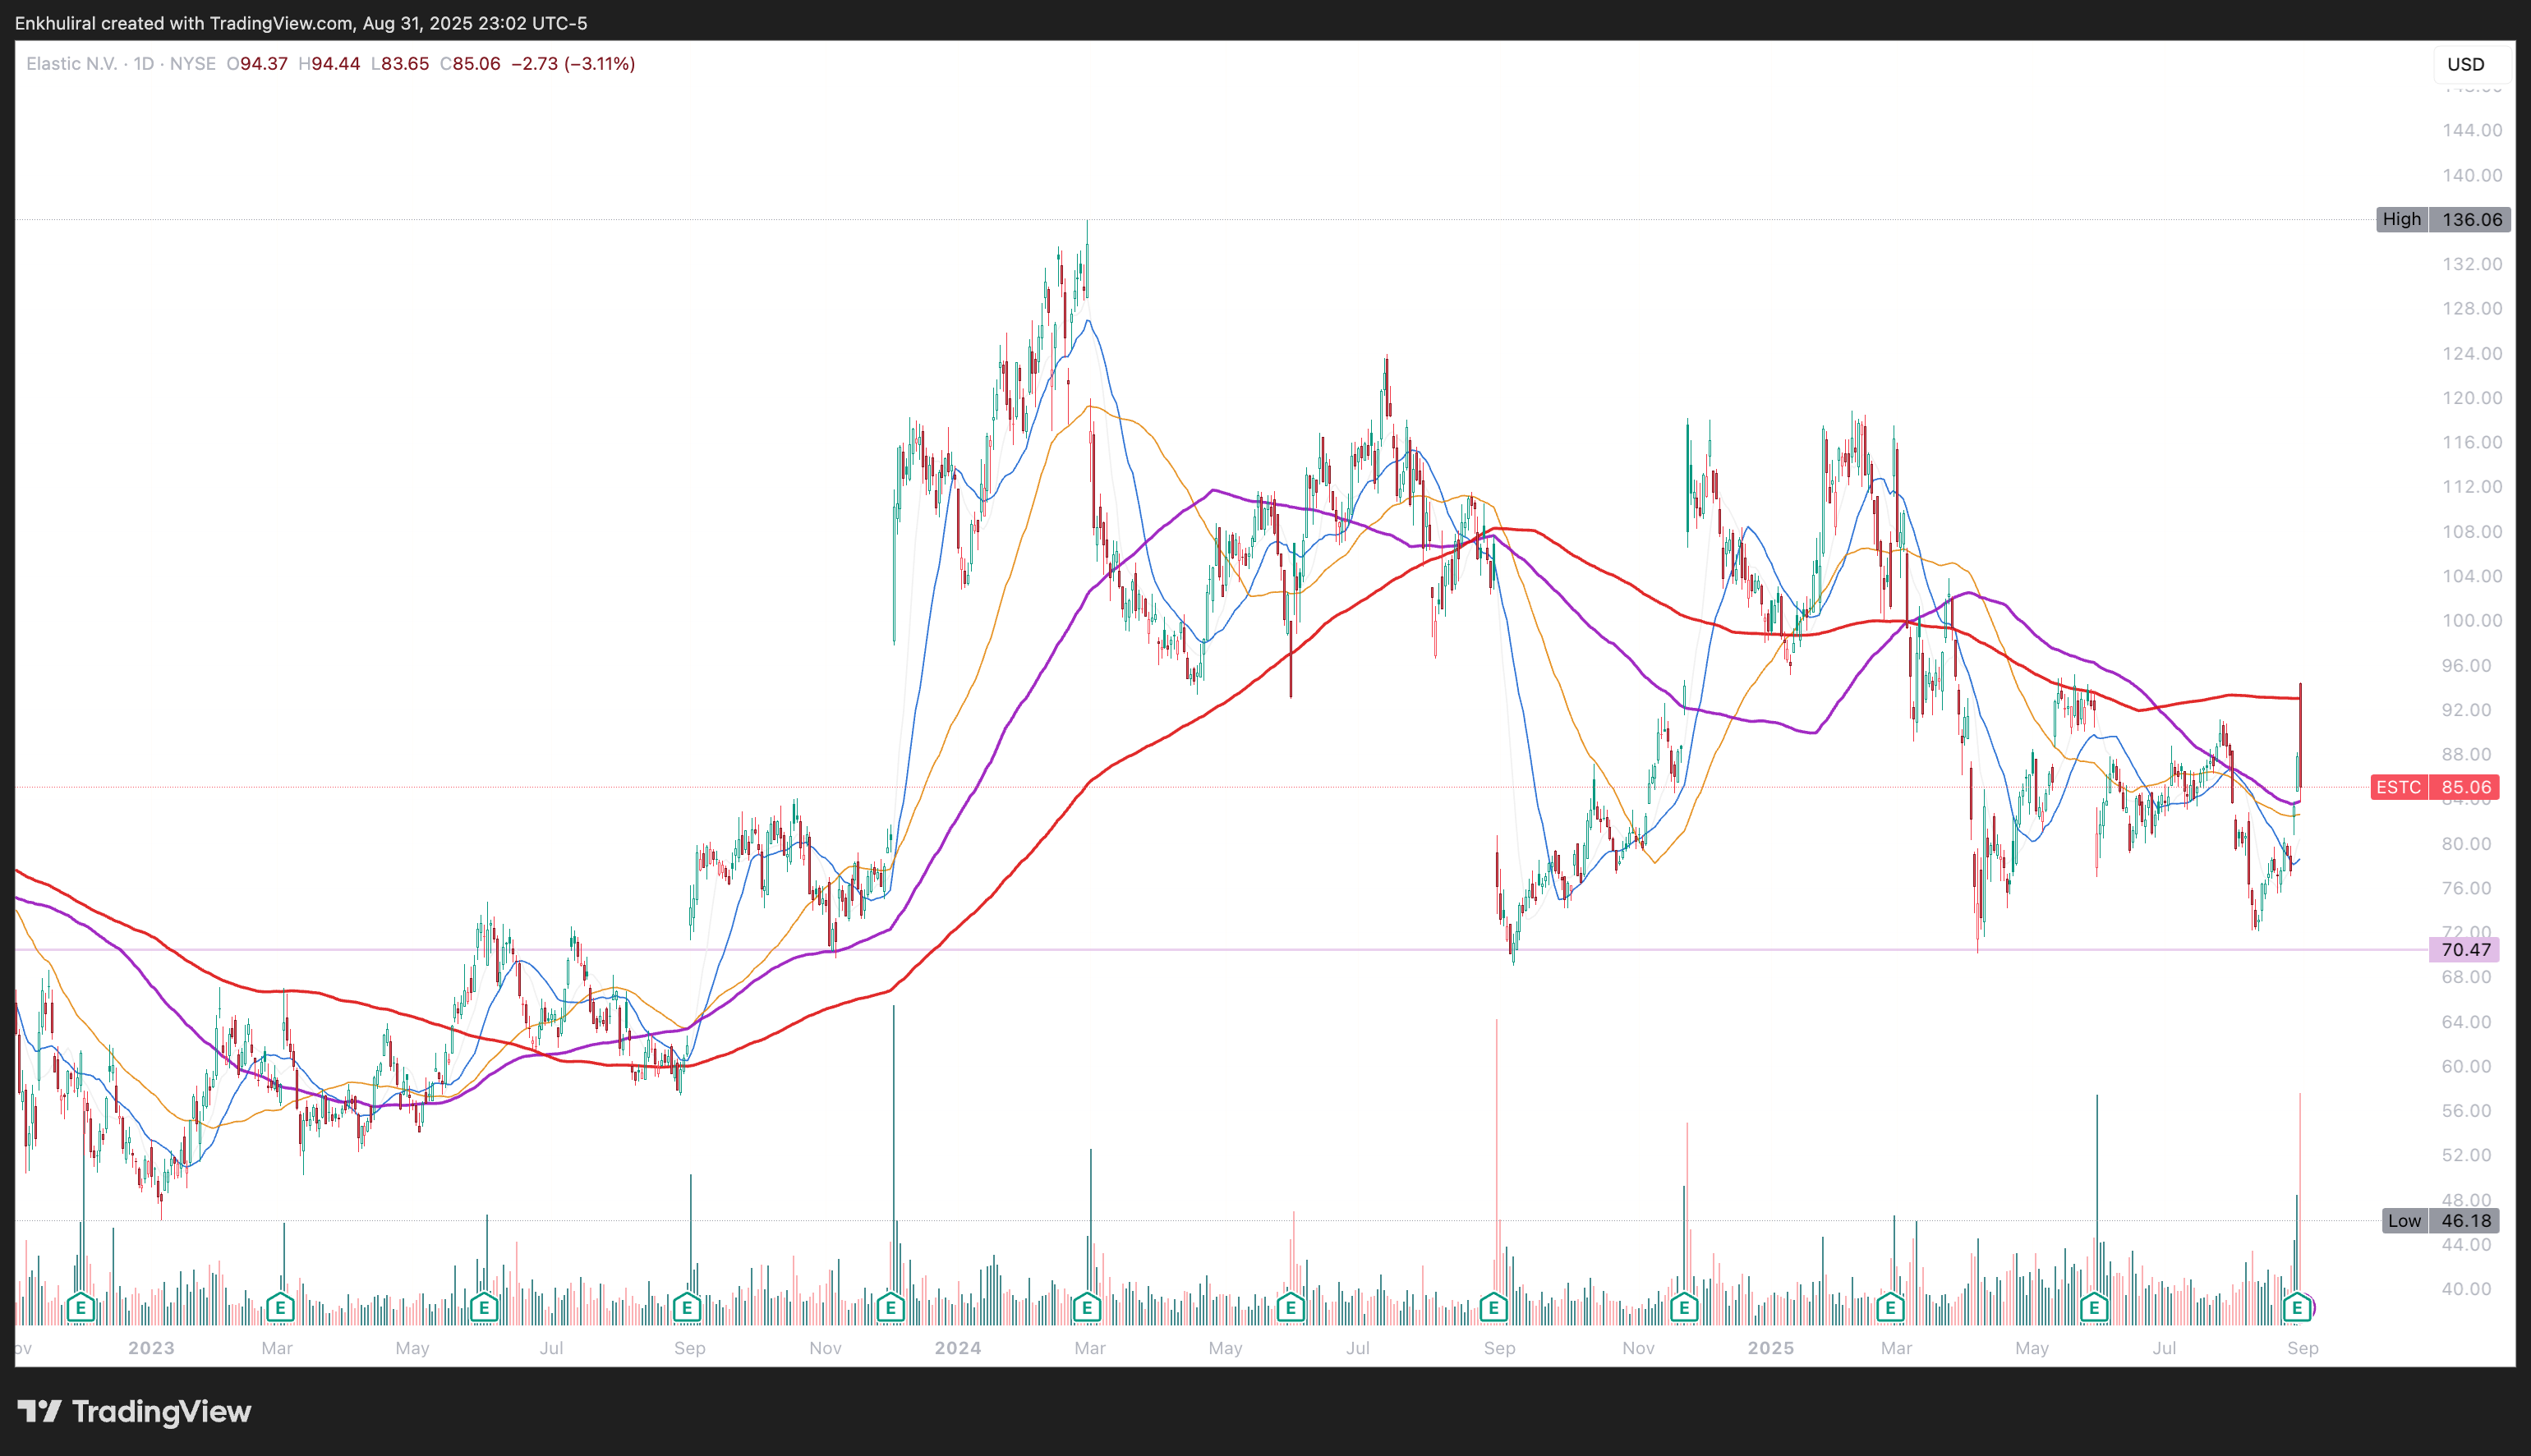
Task: Click the NYSE exchange label in the legend
Action: [x=193, y=64]
